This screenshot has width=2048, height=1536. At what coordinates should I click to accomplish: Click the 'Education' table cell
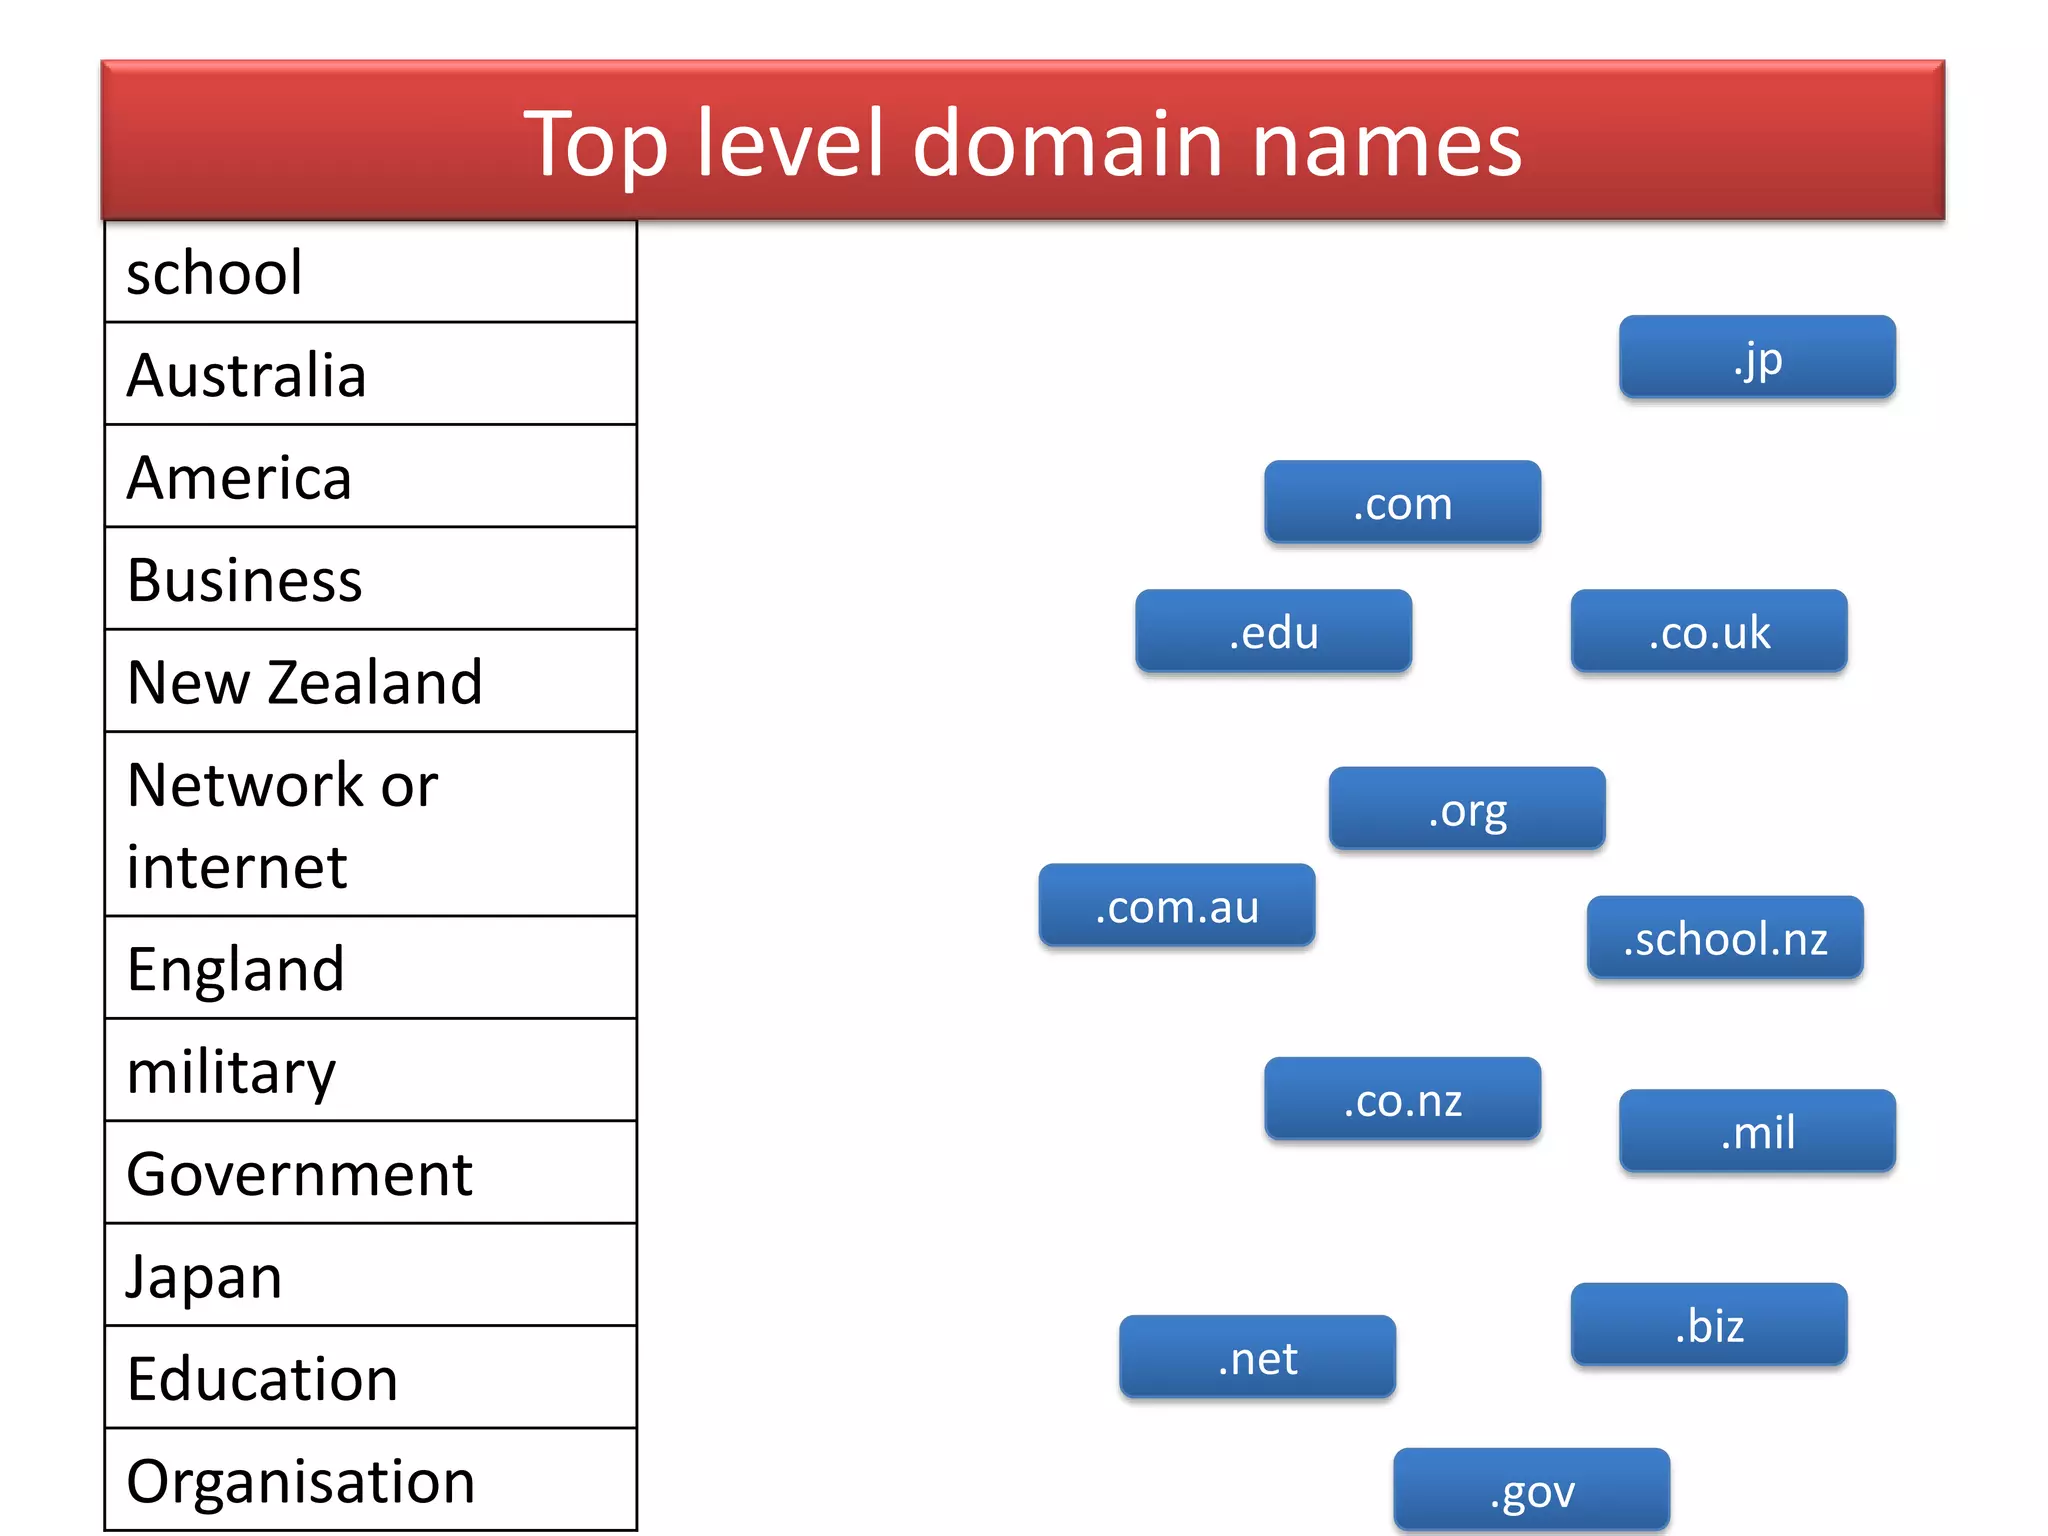click(x=371, y=1378)
